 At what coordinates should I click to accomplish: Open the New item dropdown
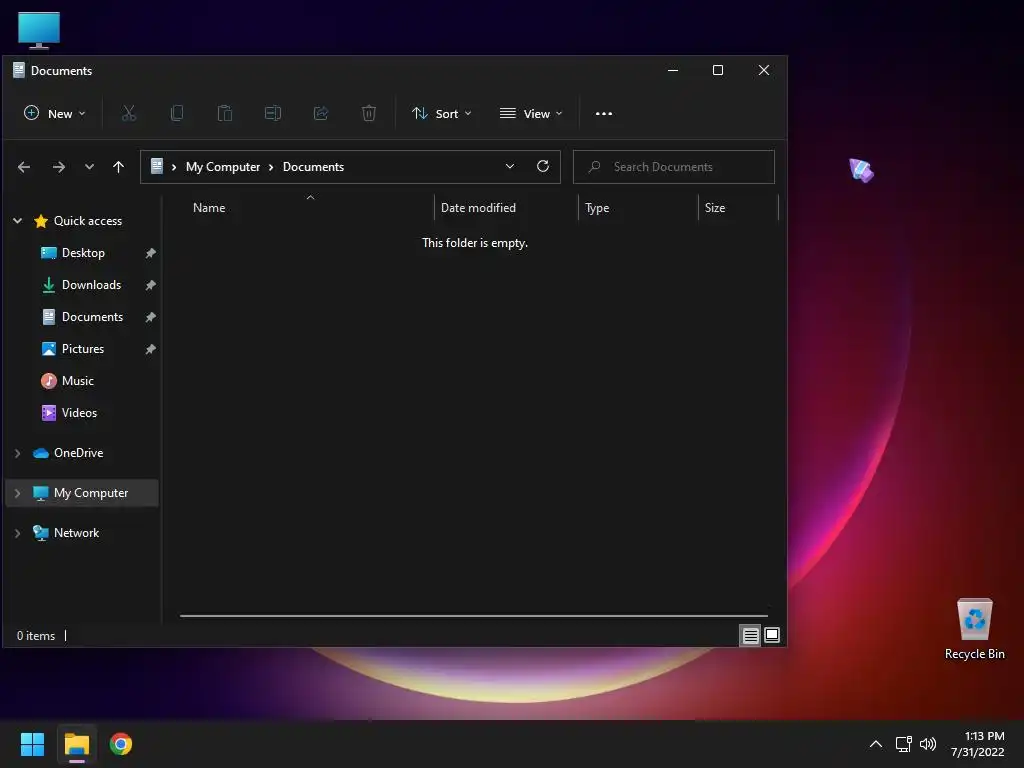(x=54, y=114)
